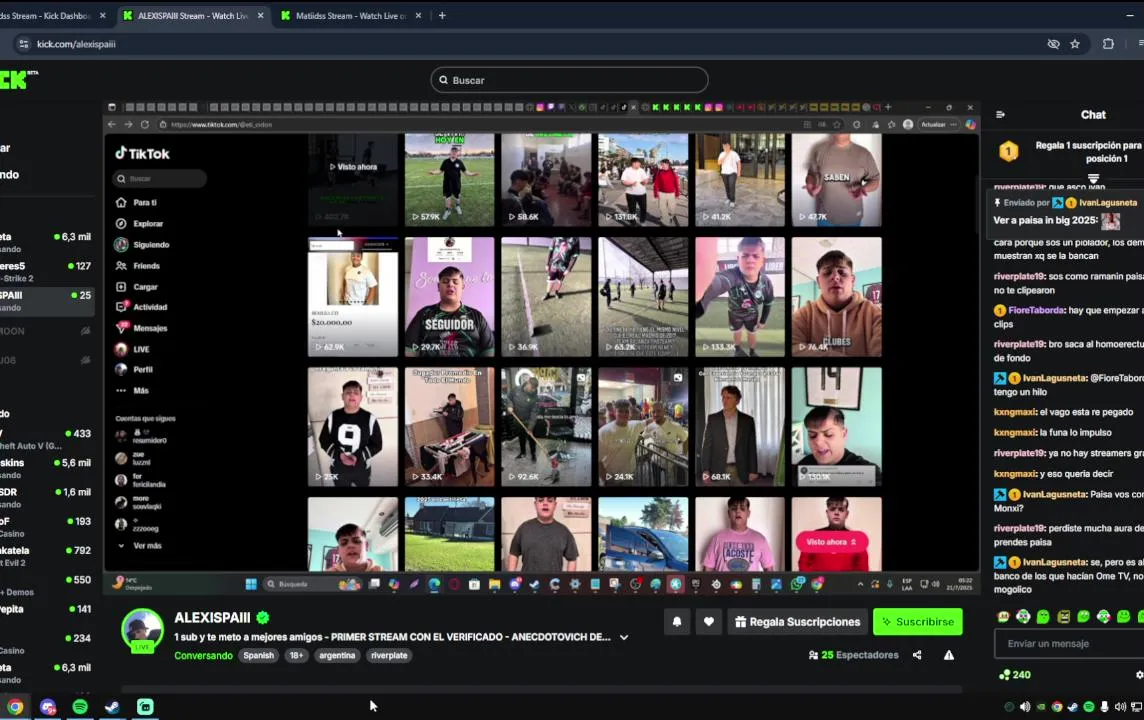Expand the stream title with the chevron
The width and height of the screenshot is (1144, 720).
(624, 637)
